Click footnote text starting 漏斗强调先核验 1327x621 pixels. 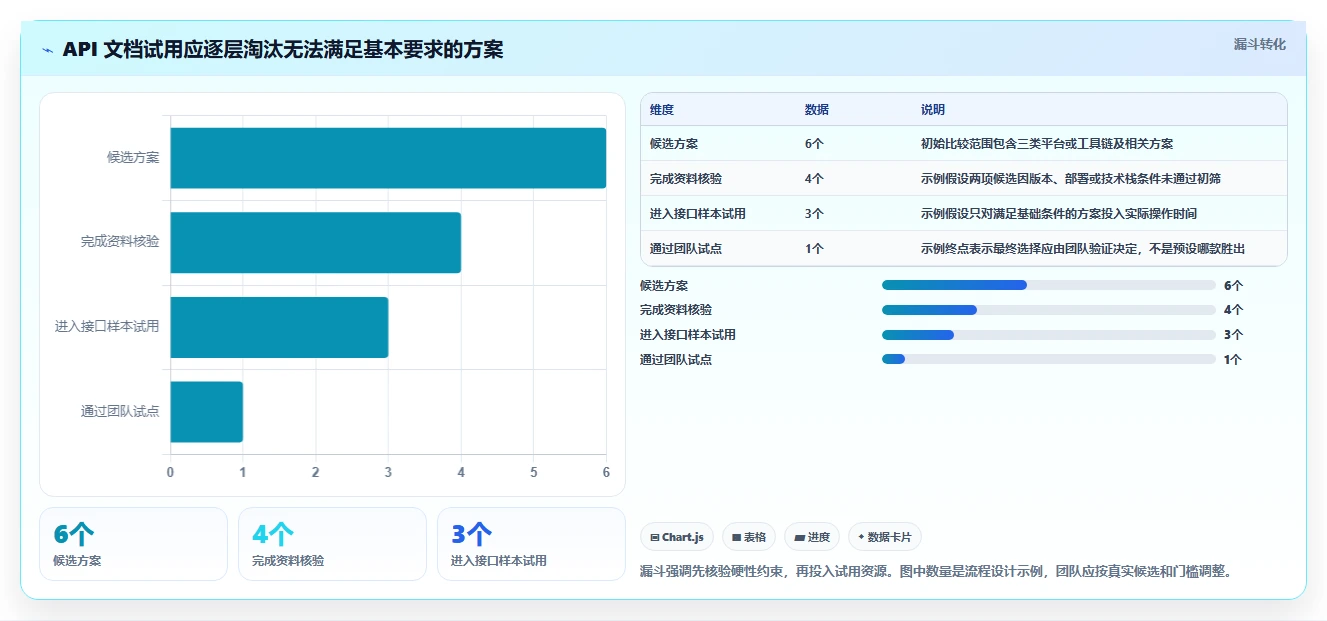pos(937,572)
